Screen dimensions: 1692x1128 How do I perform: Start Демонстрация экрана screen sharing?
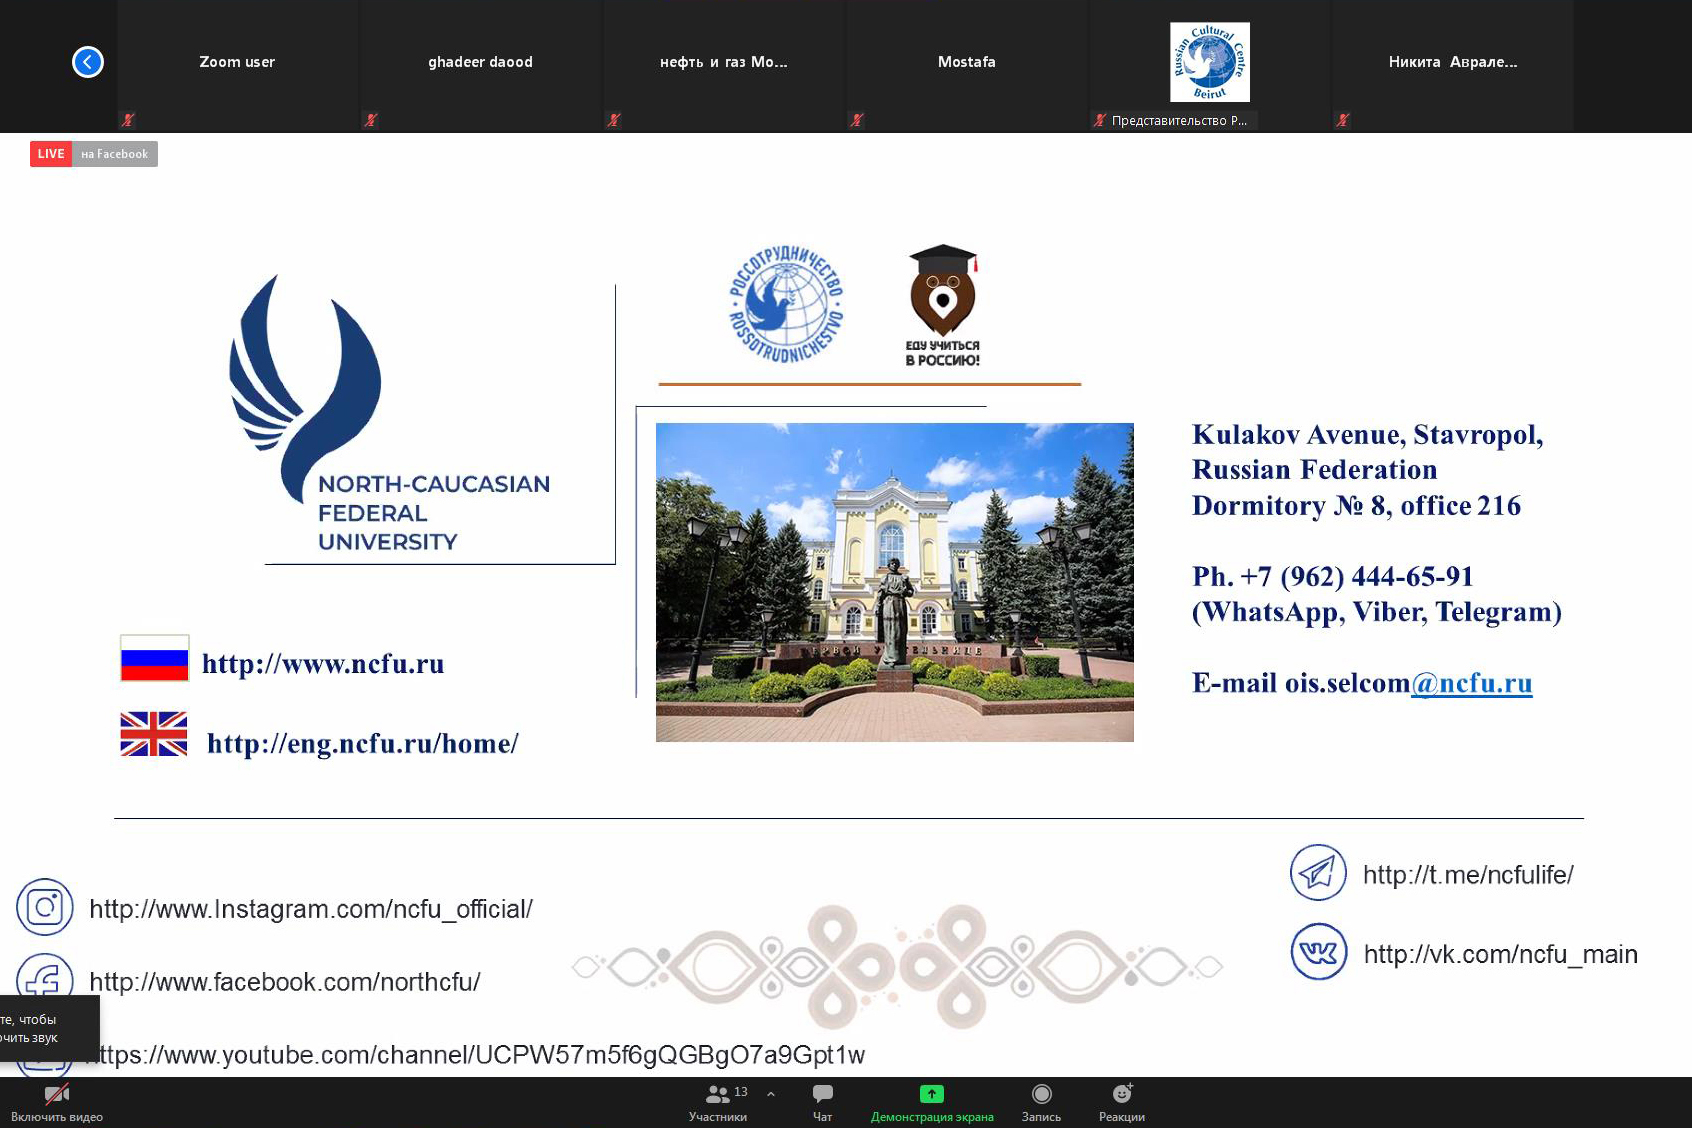click(932, 1103)
